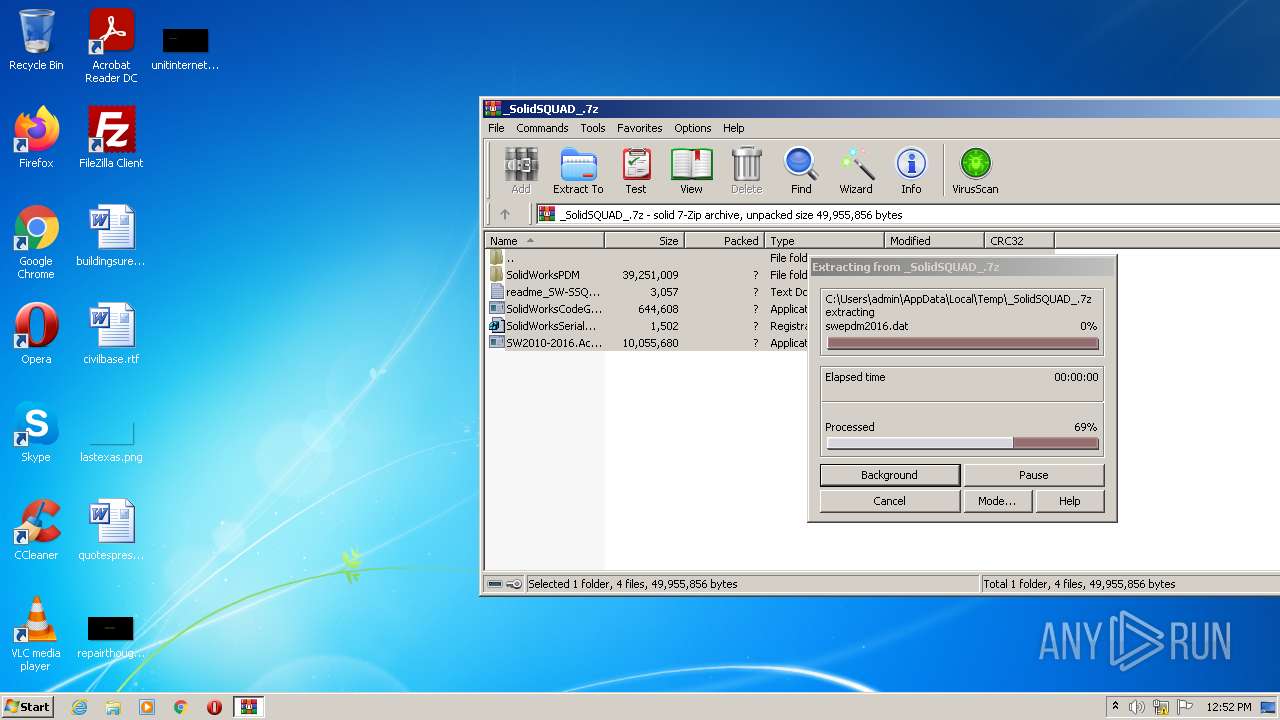Select the SW2010-2016.Ac... application row
Viewport: 1280px width, 720px height.
[x=648, y=343]
